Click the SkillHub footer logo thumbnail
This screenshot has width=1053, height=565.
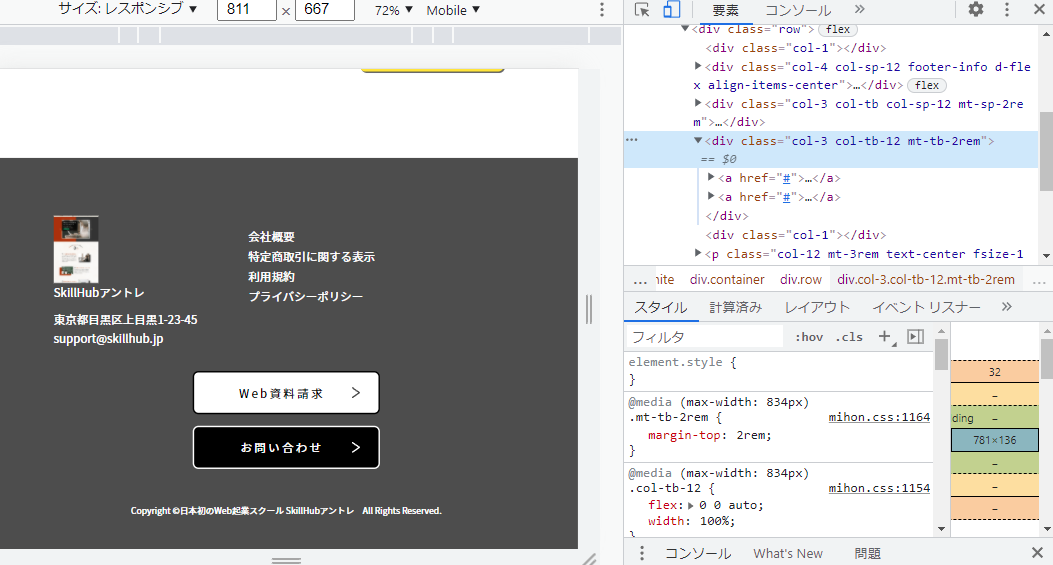[x=76, y=249]
